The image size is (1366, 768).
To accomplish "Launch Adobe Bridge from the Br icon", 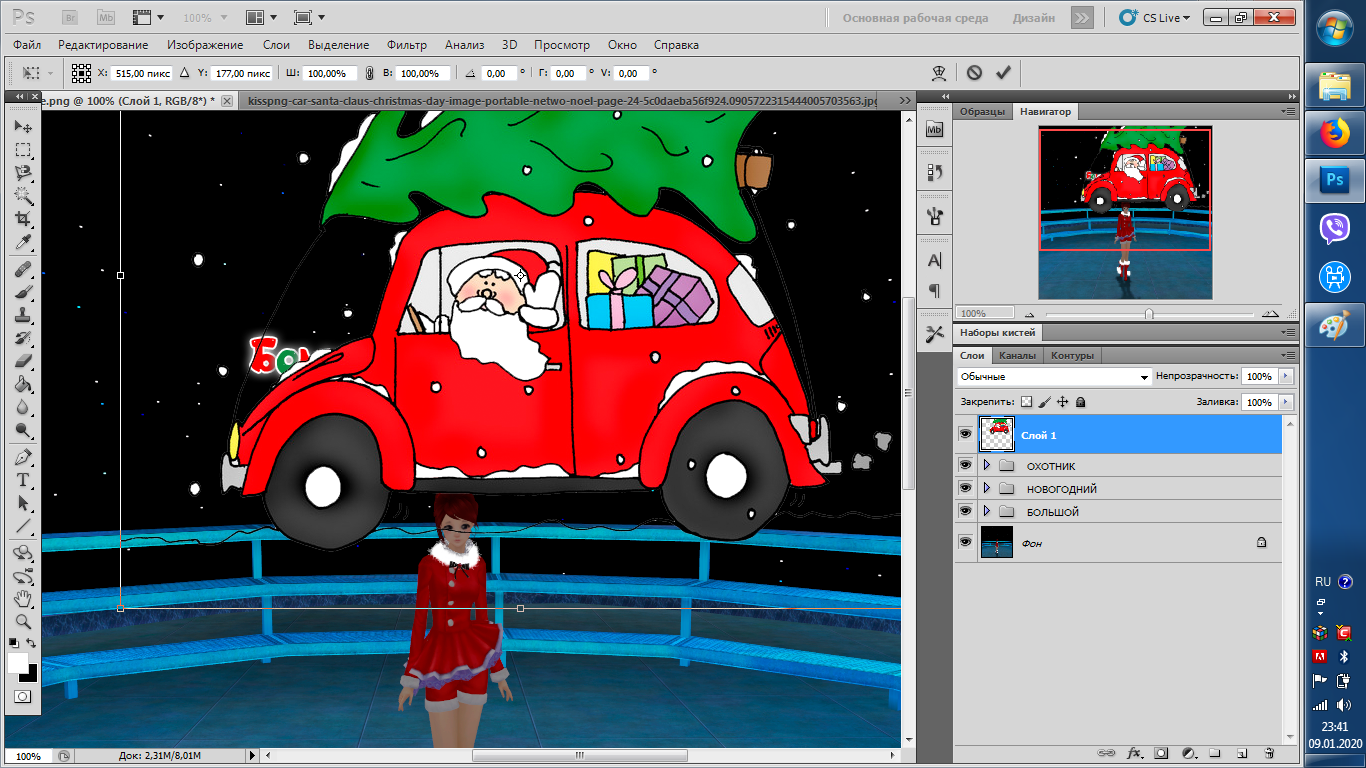I will 70,17.
